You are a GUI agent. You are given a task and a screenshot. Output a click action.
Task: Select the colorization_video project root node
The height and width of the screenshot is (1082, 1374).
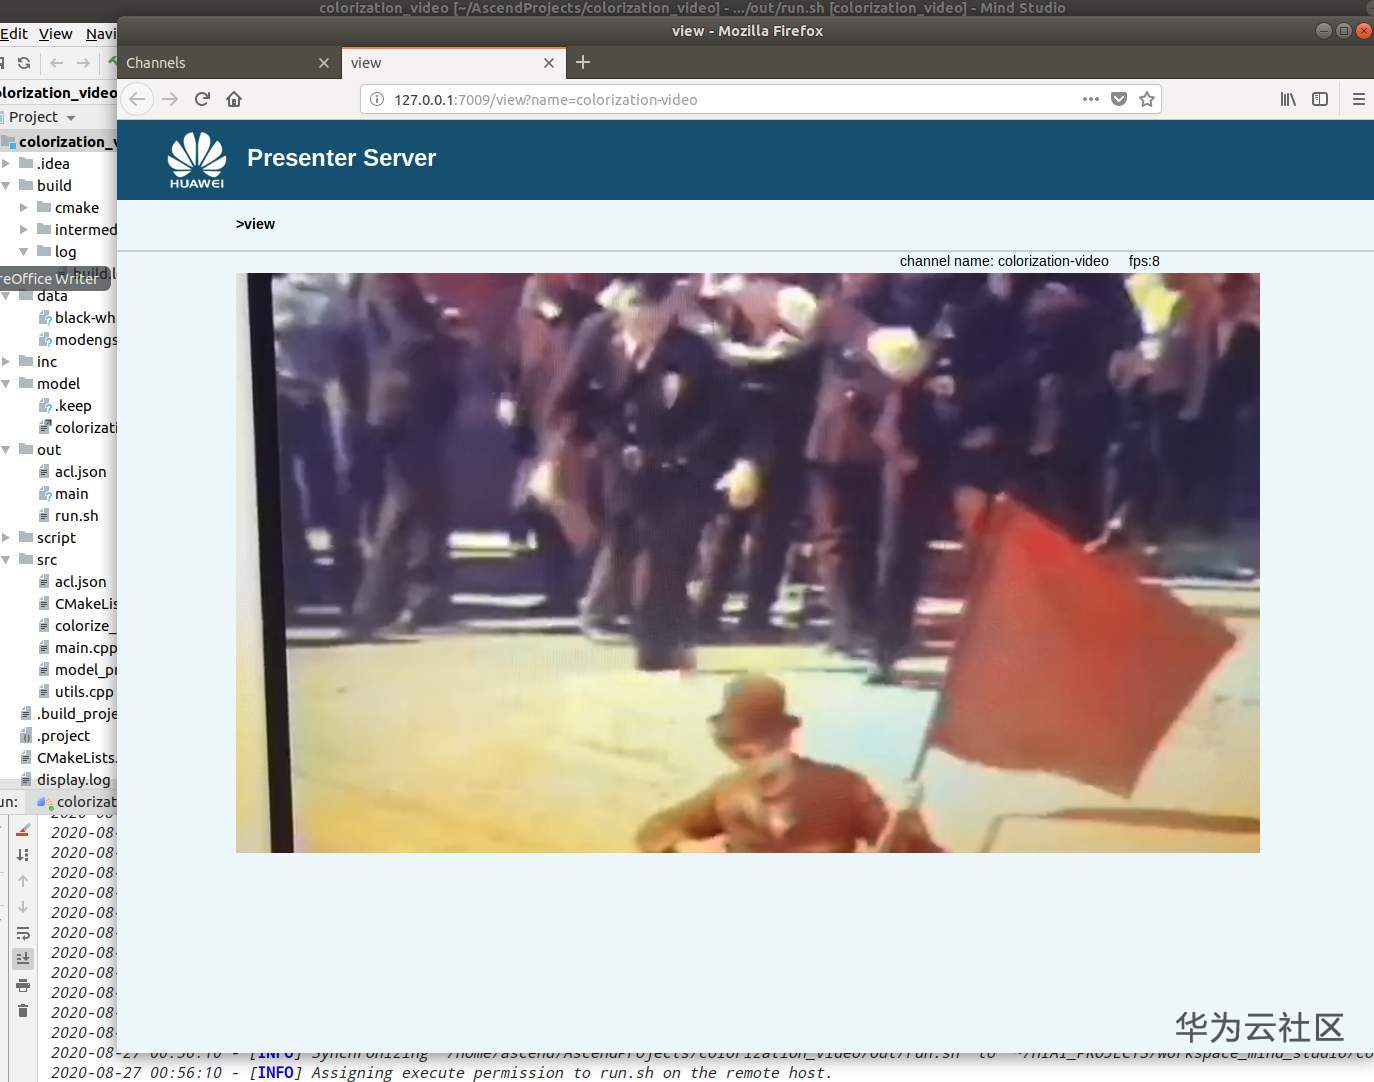click(60, 141)
